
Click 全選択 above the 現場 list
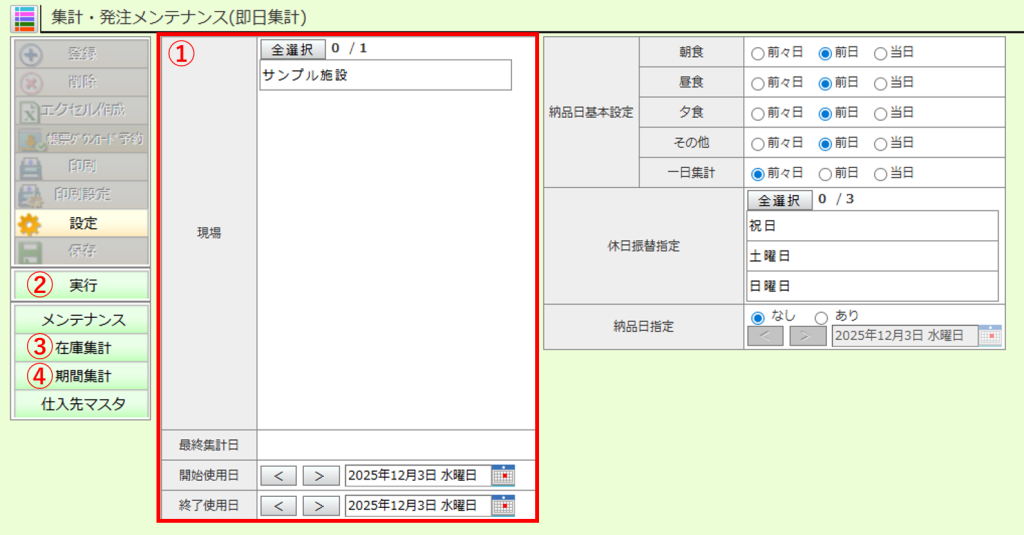[292, 48]
